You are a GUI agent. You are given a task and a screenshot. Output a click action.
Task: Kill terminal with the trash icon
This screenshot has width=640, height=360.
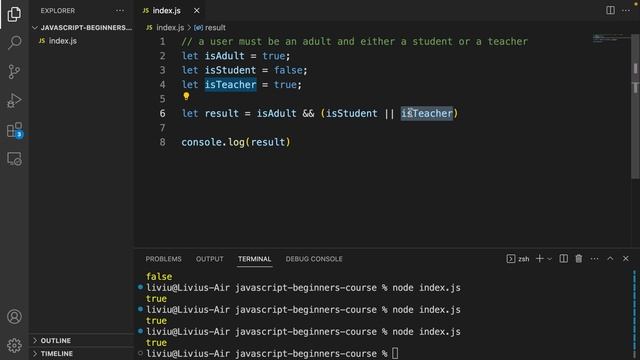tap(579, 258)
